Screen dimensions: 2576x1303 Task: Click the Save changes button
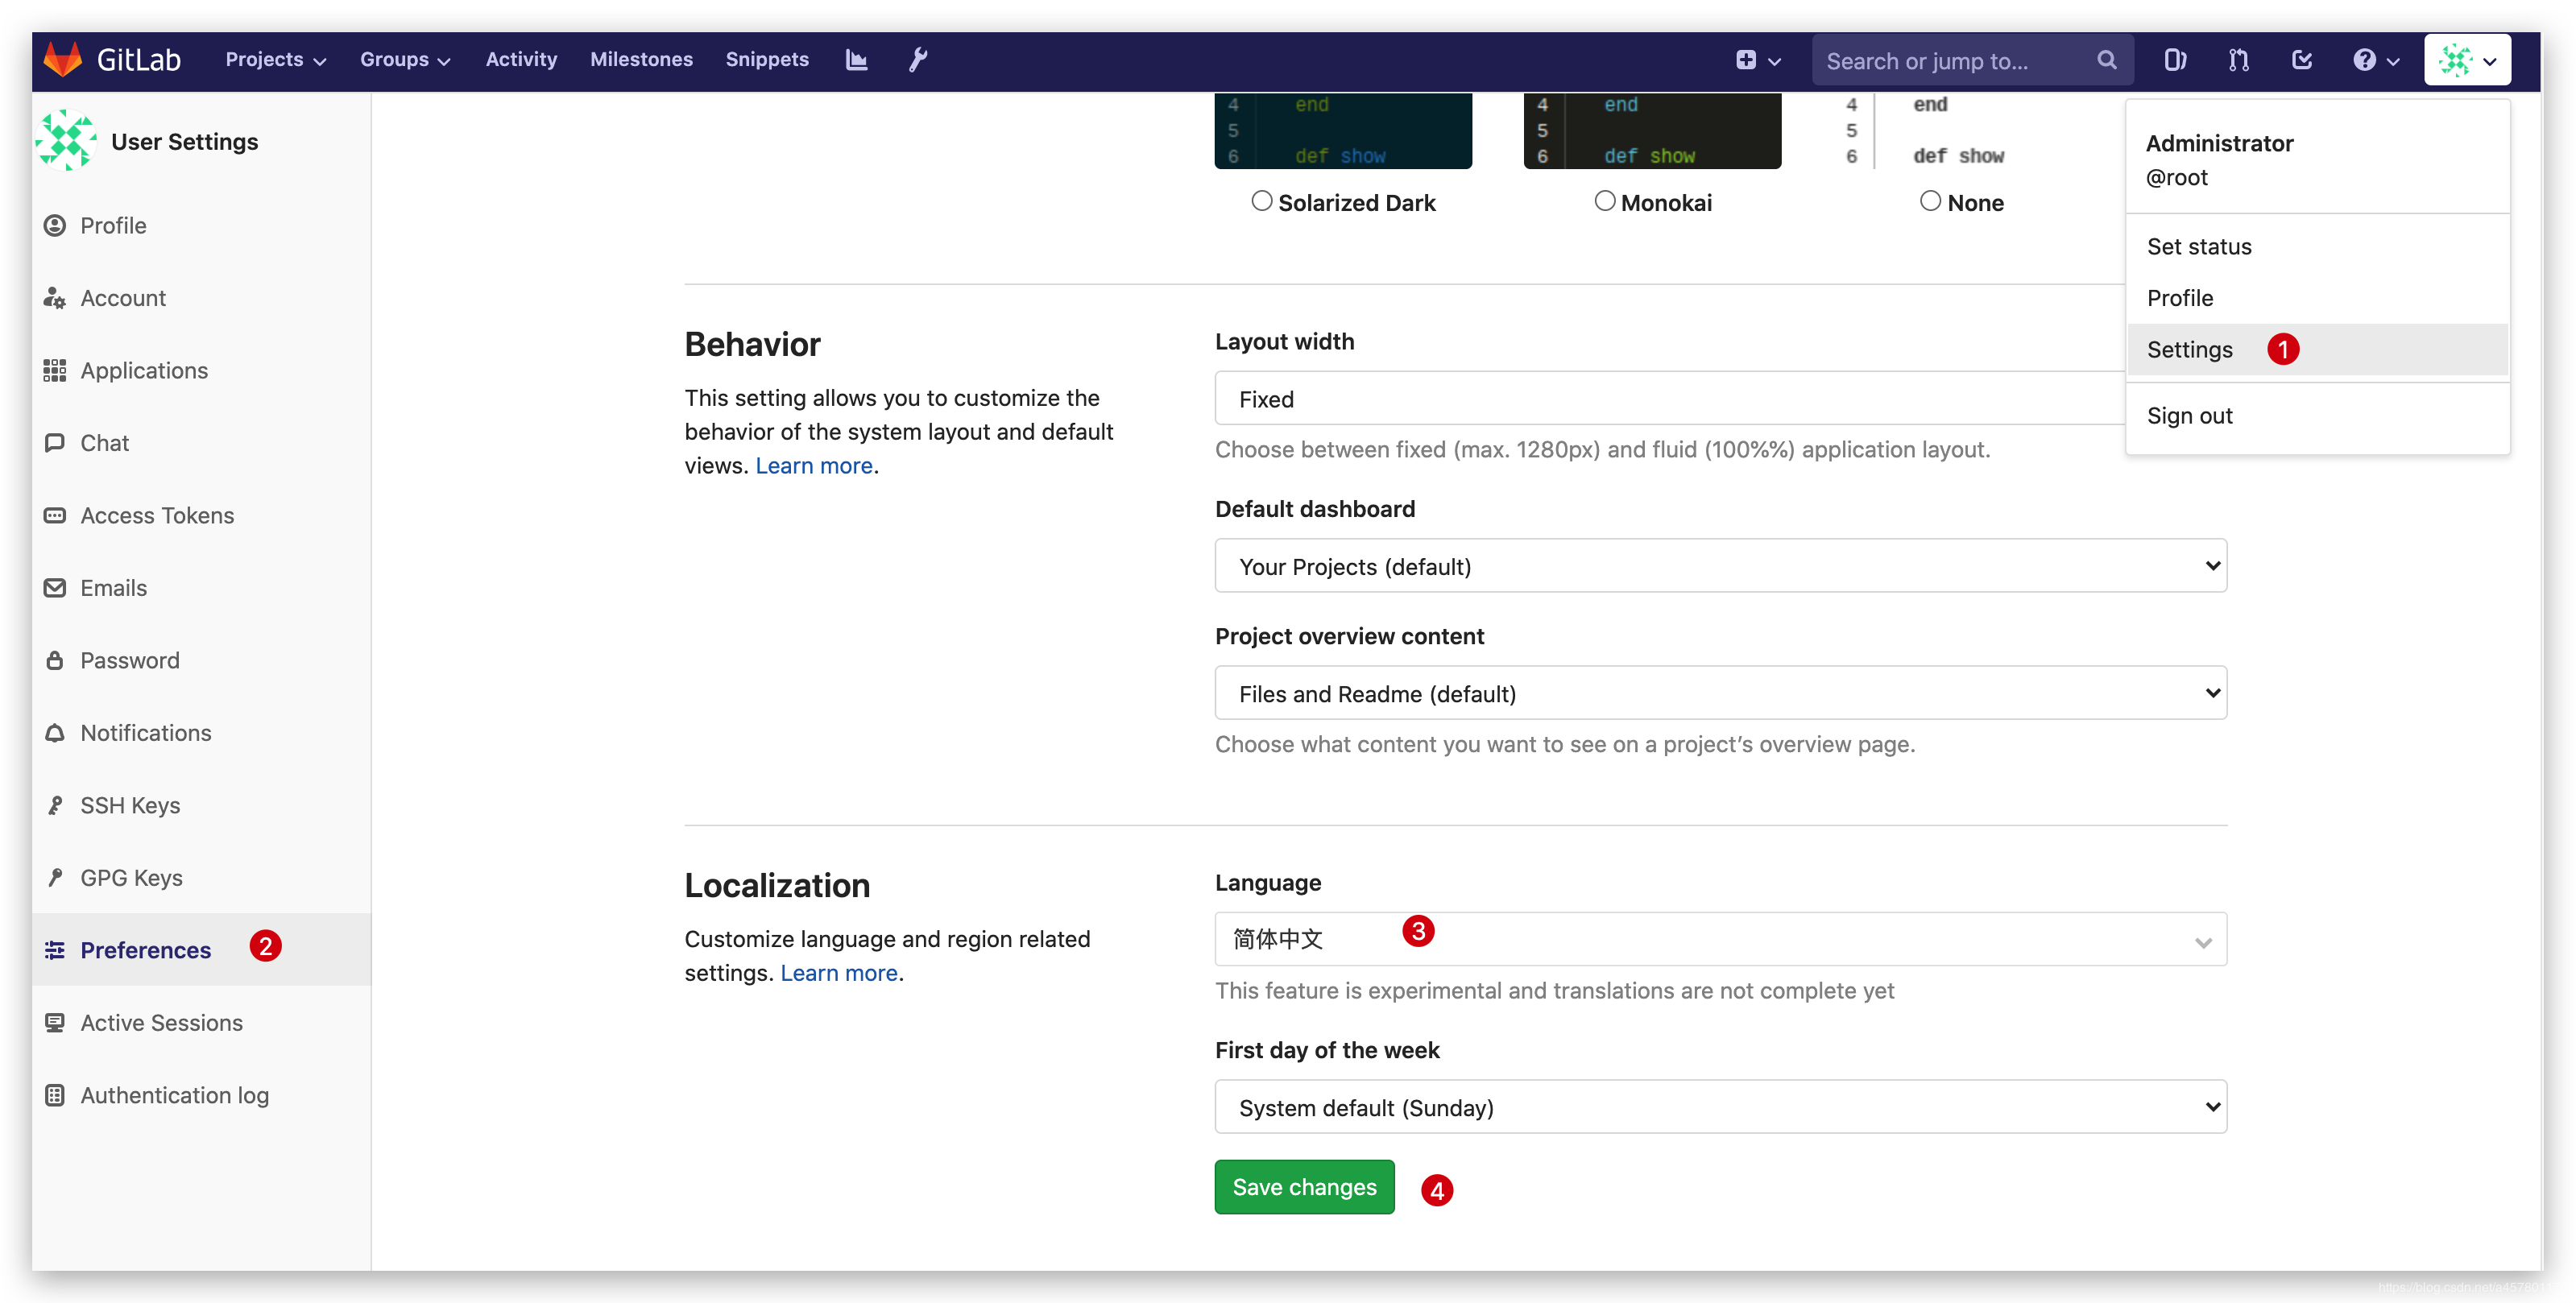1305,1187
